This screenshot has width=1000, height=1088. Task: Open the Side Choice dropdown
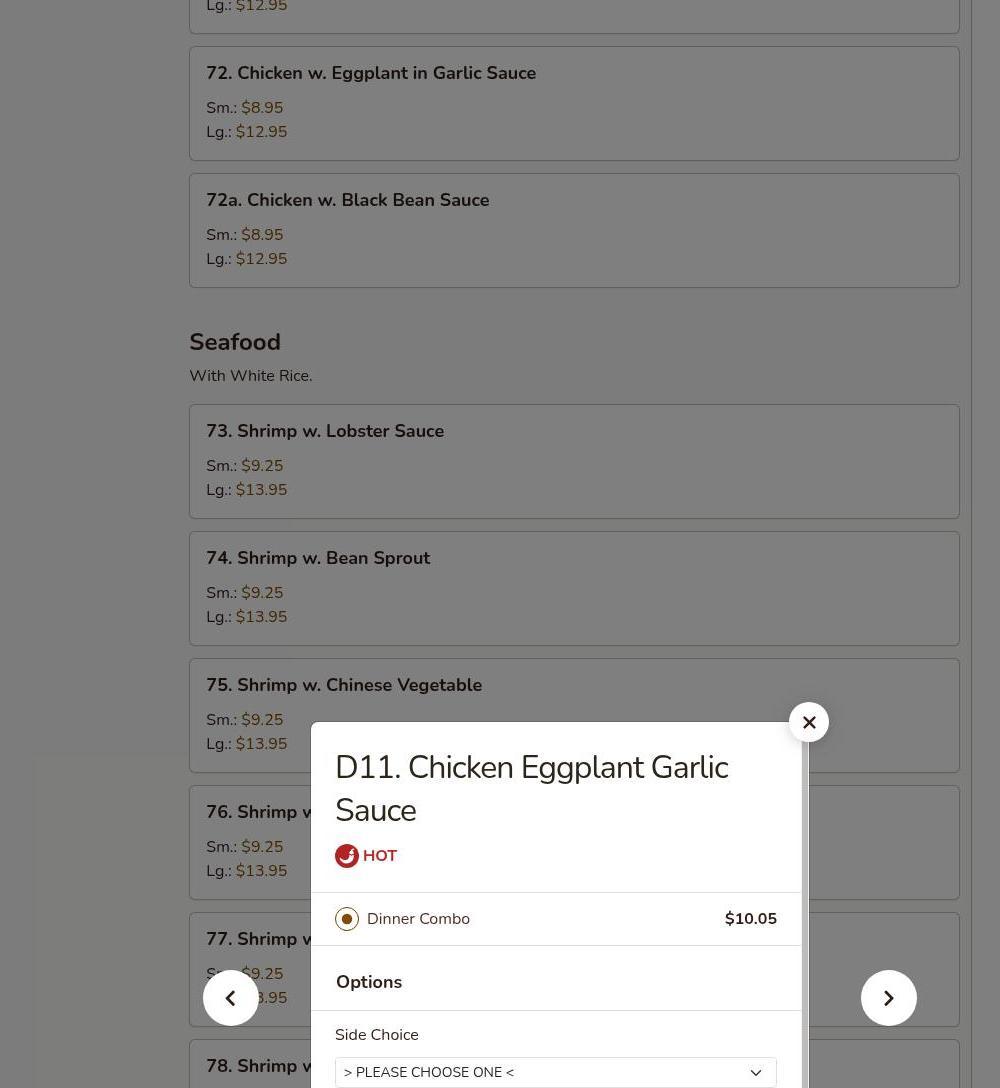click(555, 1072)
